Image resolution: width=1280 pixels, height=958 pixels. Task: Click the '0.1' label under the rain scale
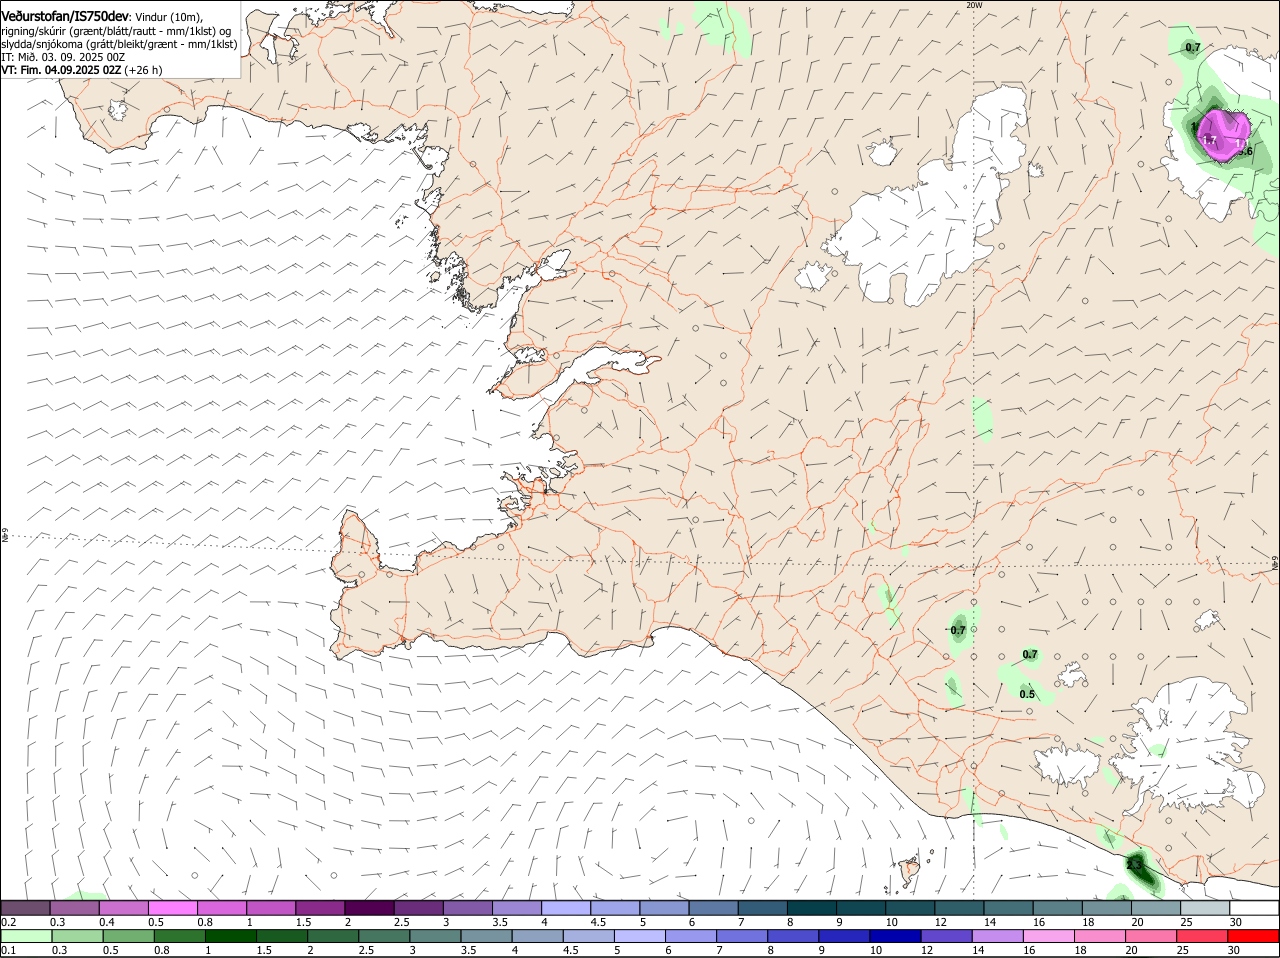click(x=8, y=950)
